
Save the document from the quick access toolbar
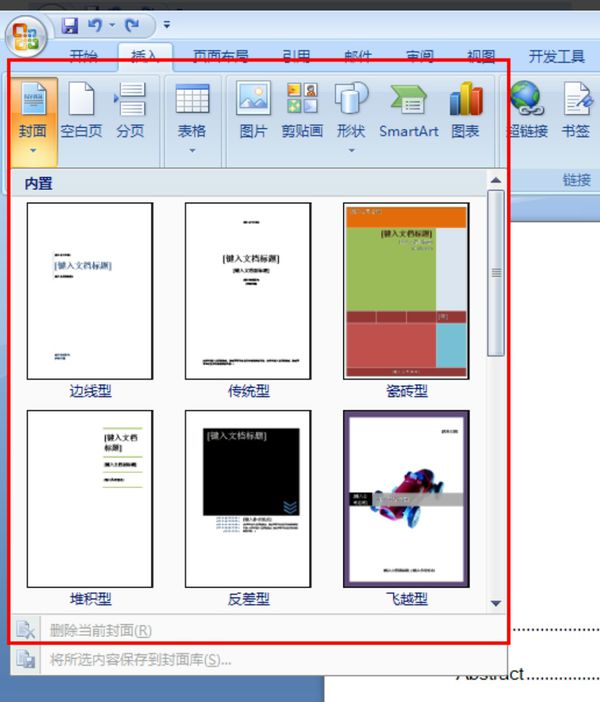tap(70, 25)
